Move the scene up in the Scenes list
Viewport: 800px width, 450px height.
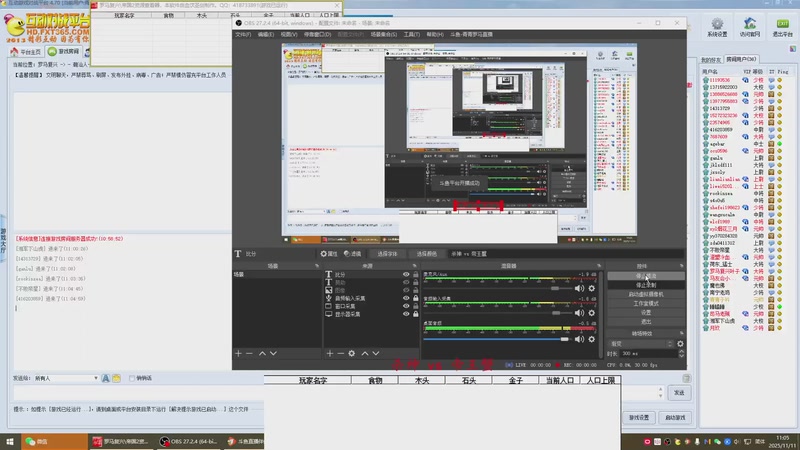262,353
